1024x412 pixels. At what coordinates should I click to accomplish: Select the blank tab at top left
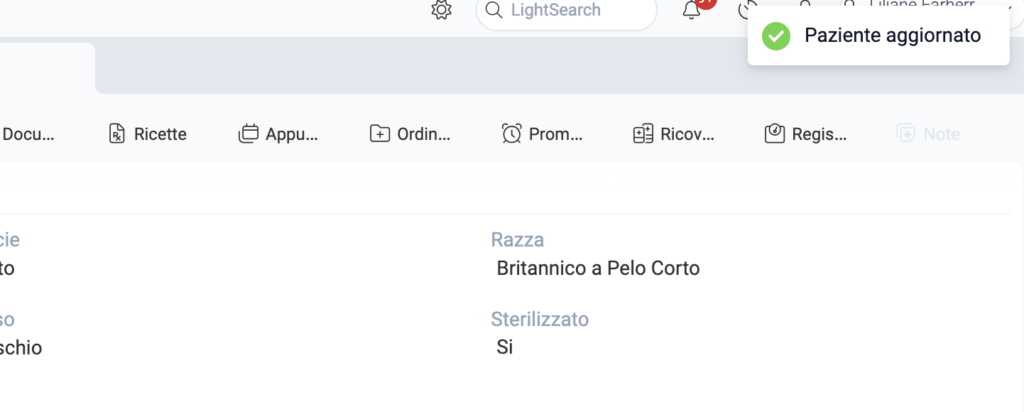click(x=47, y=68)
